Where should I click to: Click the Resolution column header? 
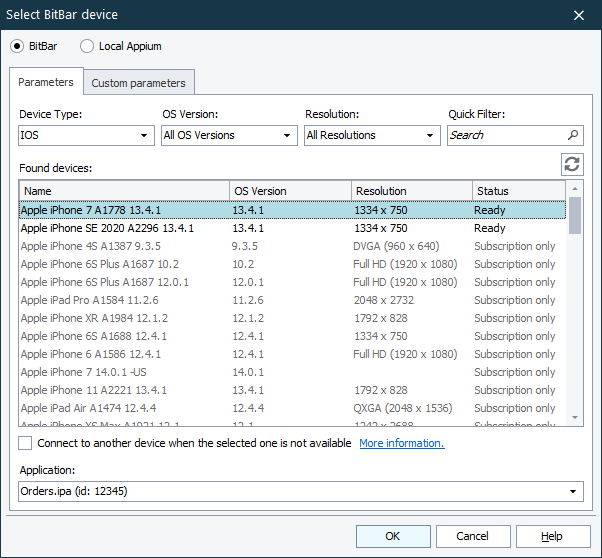tap(412, 191)
